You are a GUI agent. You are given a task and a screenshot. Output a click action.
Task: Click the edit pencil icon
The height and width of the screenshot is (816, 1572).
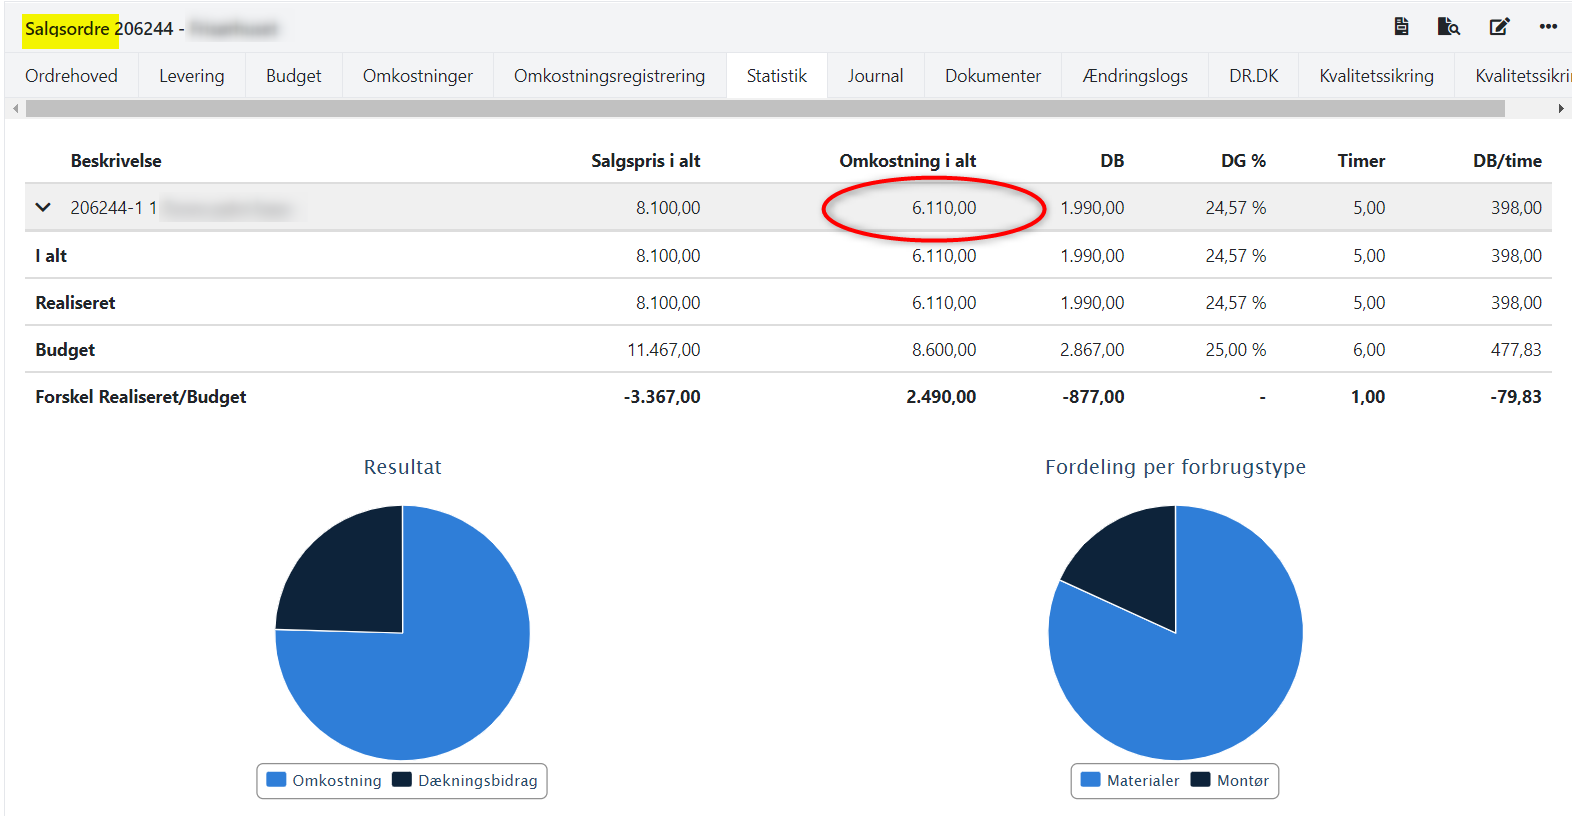(x=1499, y=27)
